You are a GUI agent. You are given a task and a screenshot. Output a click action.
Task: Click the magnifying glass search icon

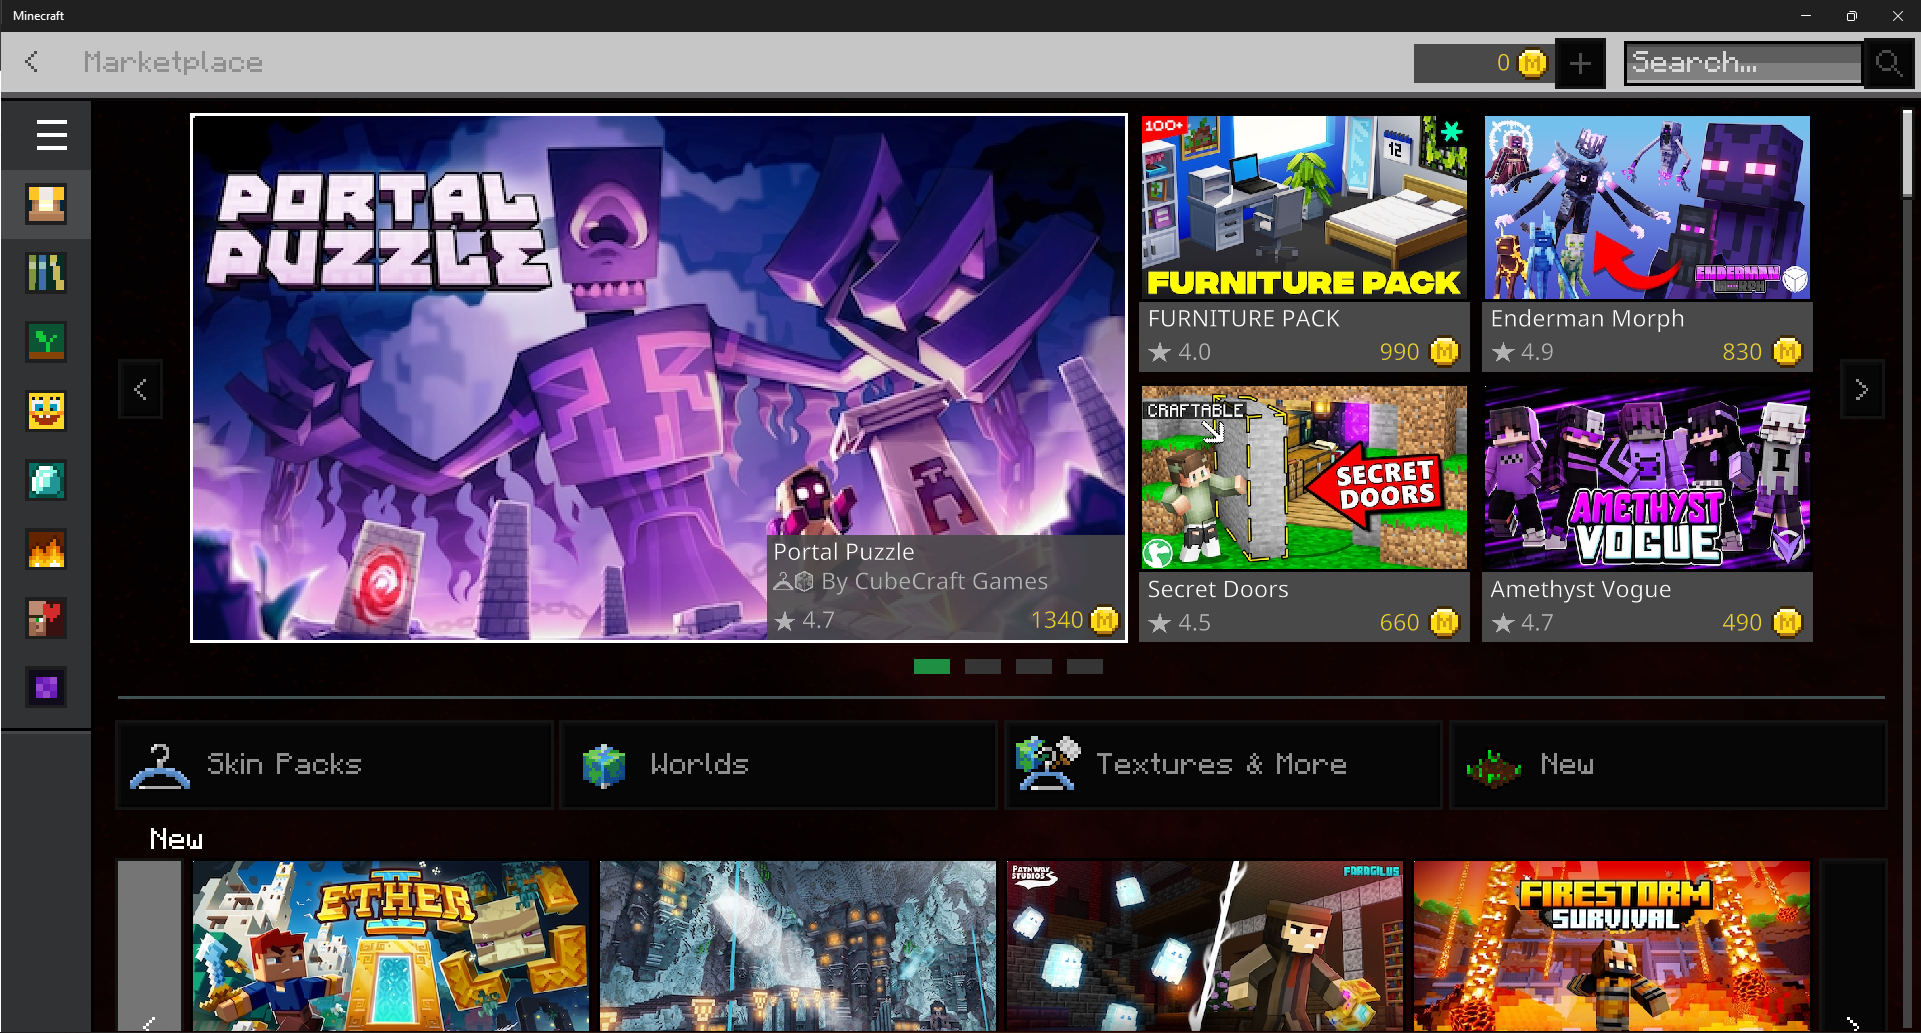[x=1888, y=63]
